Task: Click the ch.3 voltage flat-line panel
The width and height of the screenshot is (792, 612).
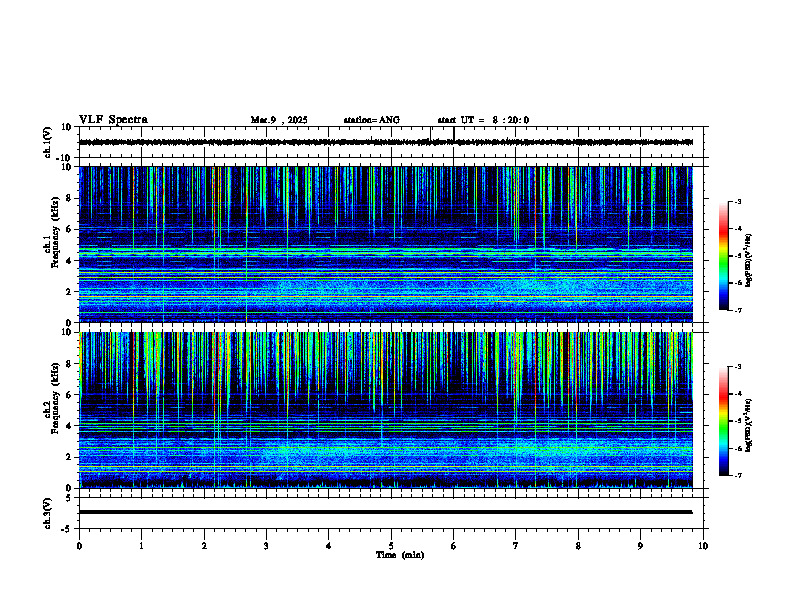Action: pos(391,513)
